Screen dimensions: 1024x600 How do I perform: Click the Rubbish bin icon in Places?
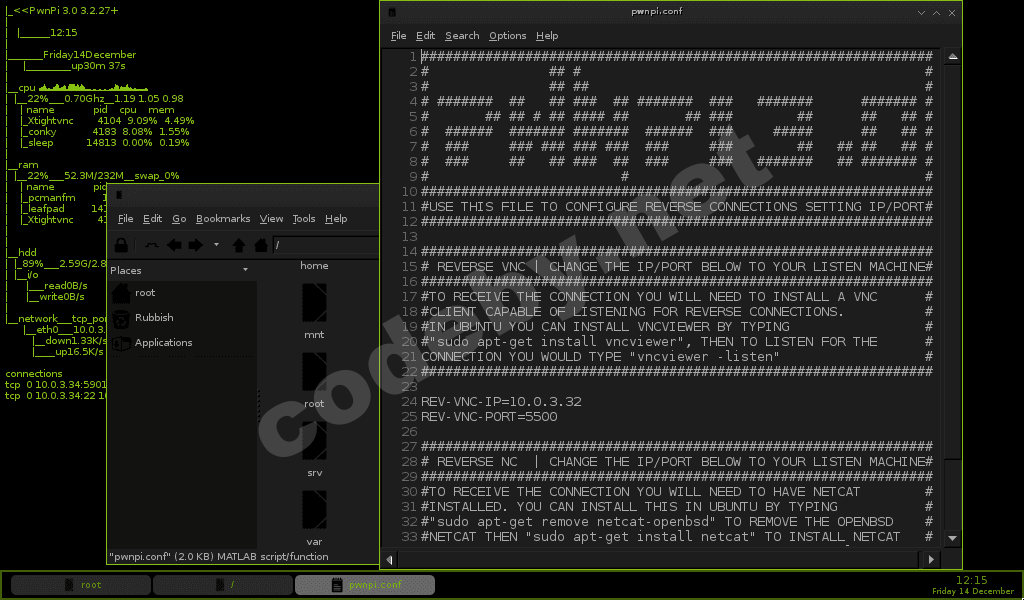tap(121, 318)
